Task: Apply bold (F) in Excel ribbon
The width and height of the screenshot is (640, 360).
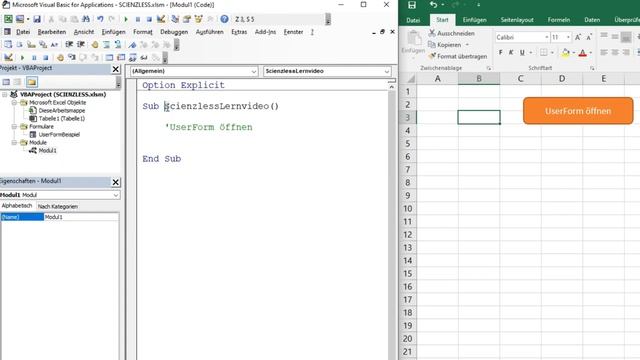Action: pos(500,52)
